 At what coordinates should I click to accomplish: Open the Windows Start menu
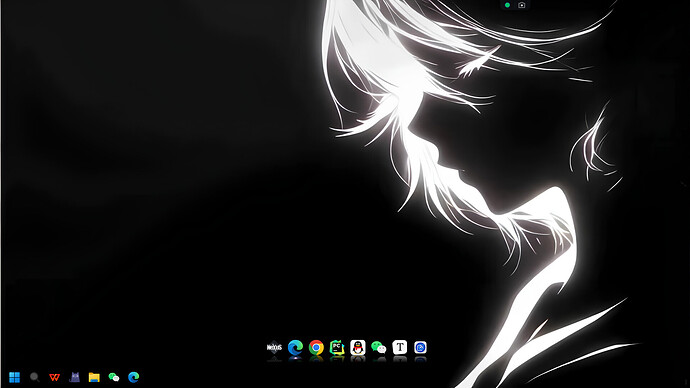point(15,377)
